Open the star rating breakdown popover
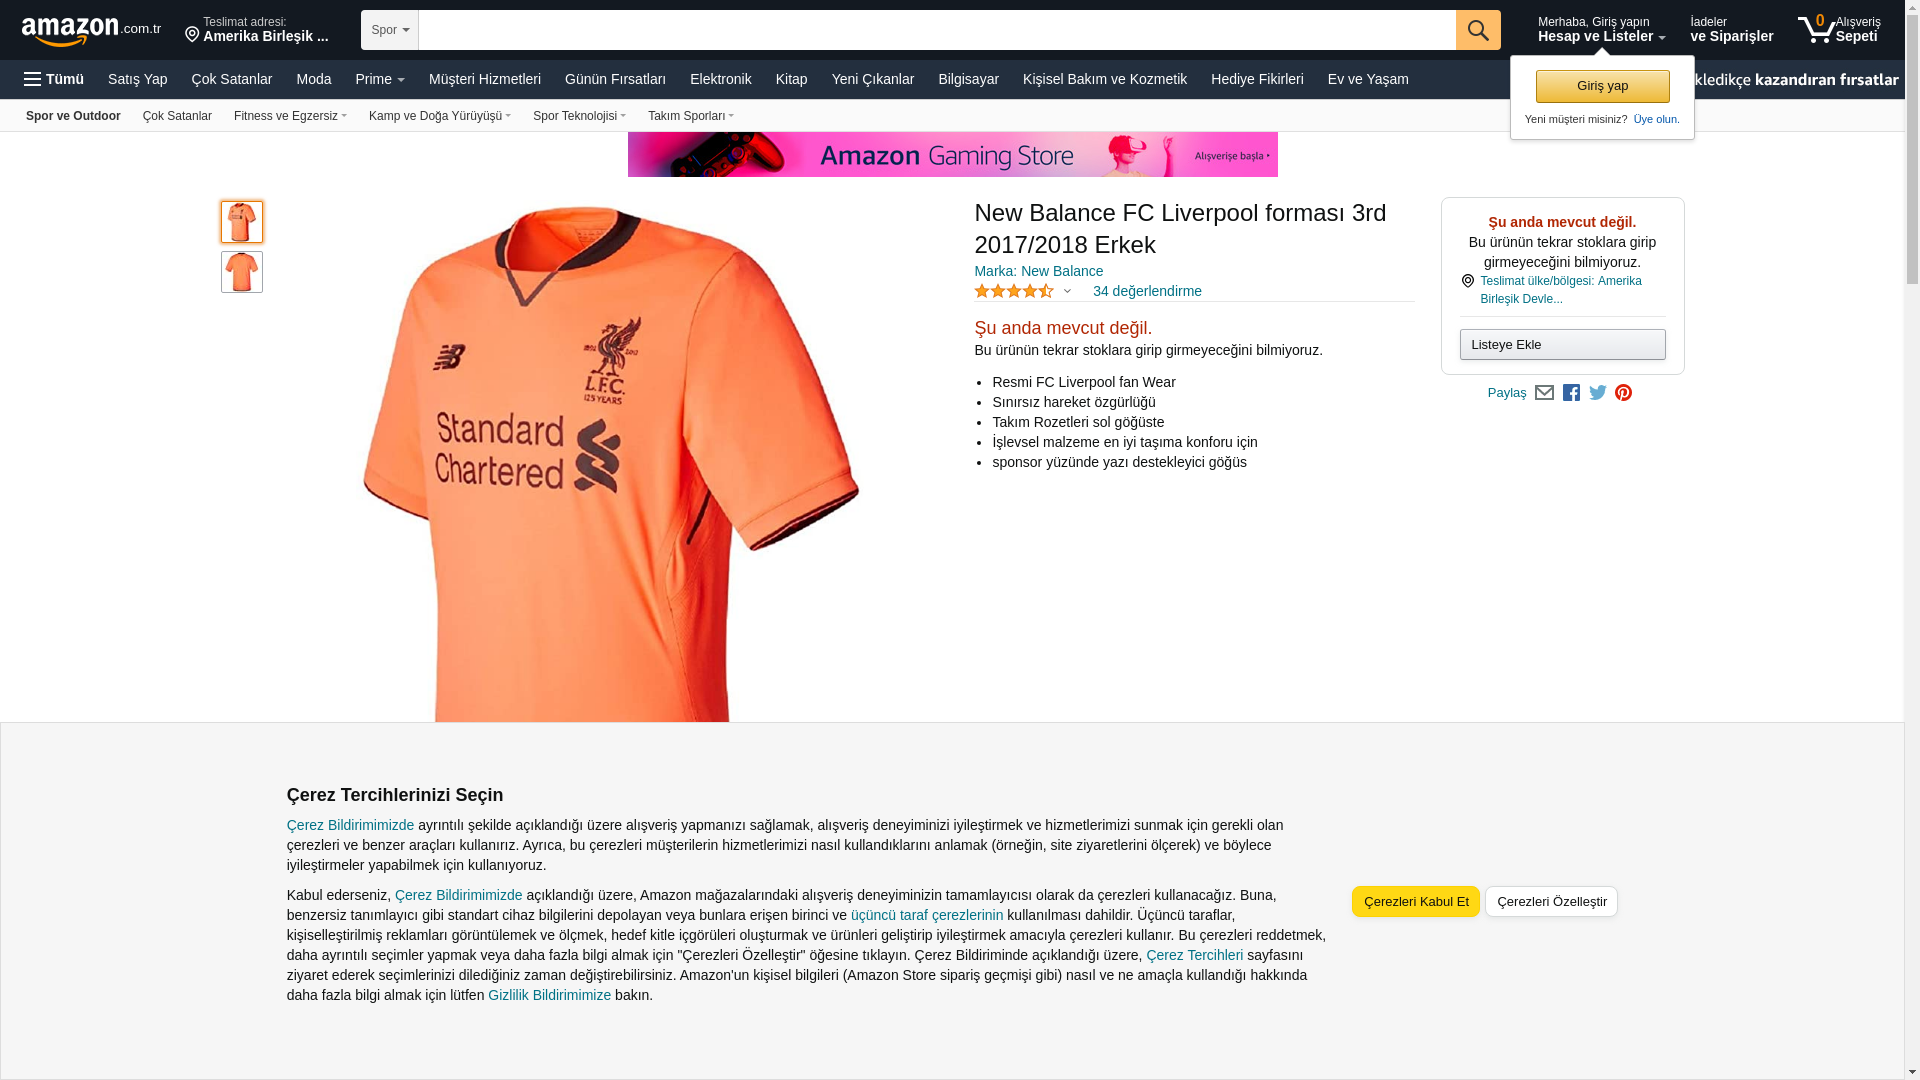1920x1080 pixels. 1023,291
